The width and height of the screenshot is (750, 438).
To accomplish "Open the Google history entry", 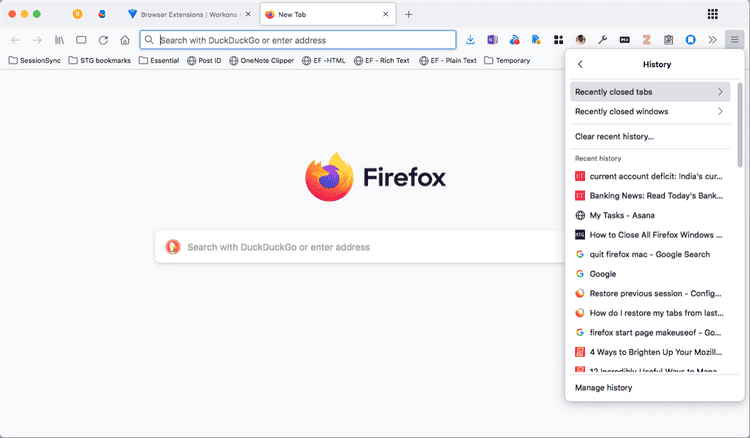I will [x=650, y=274].
